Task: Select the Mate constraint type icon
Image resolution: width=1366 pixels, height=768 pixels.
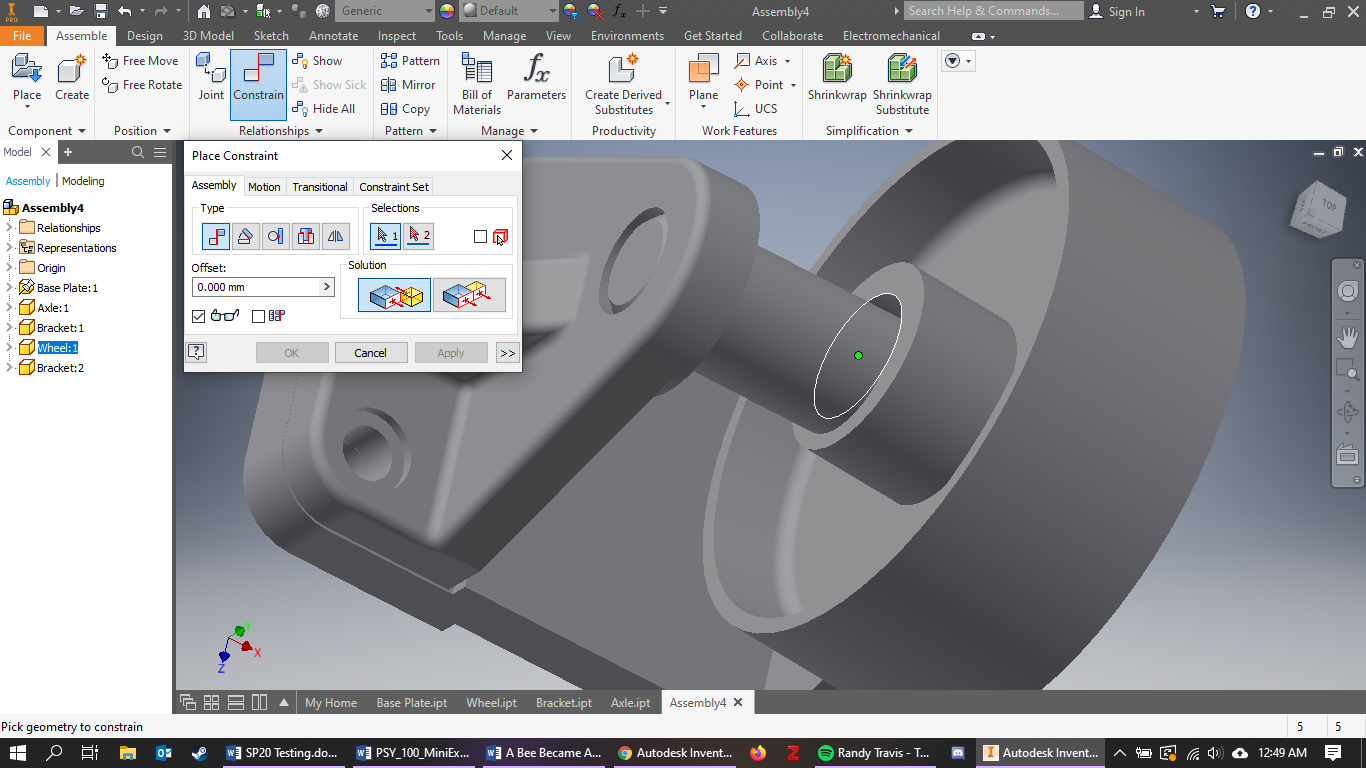Action: [216, 236]
